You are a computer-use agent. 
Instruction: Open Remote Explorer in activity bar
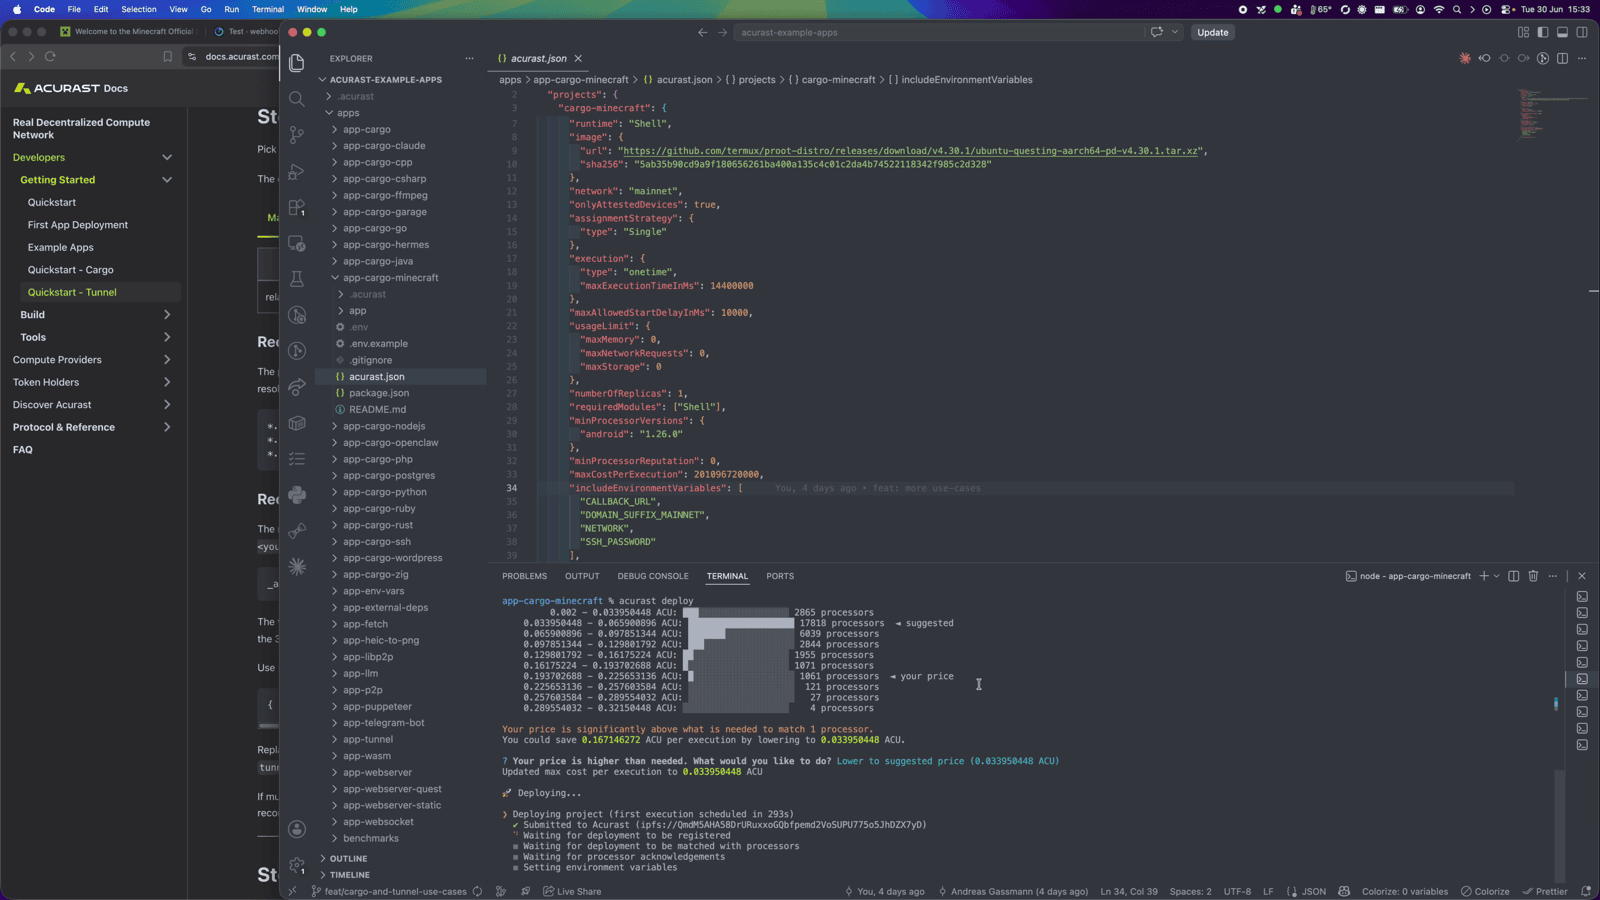pyautogui.click(x=297, y=243)
